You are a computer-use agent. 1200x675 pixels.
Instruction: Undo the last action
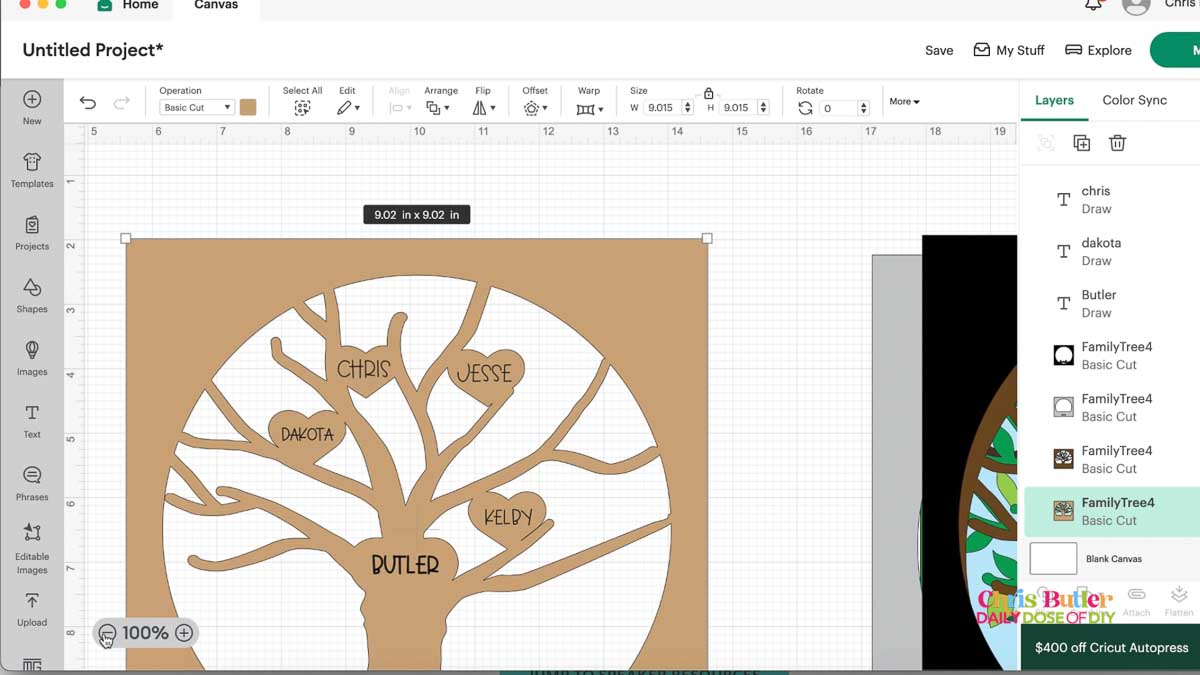coord(88,103)
